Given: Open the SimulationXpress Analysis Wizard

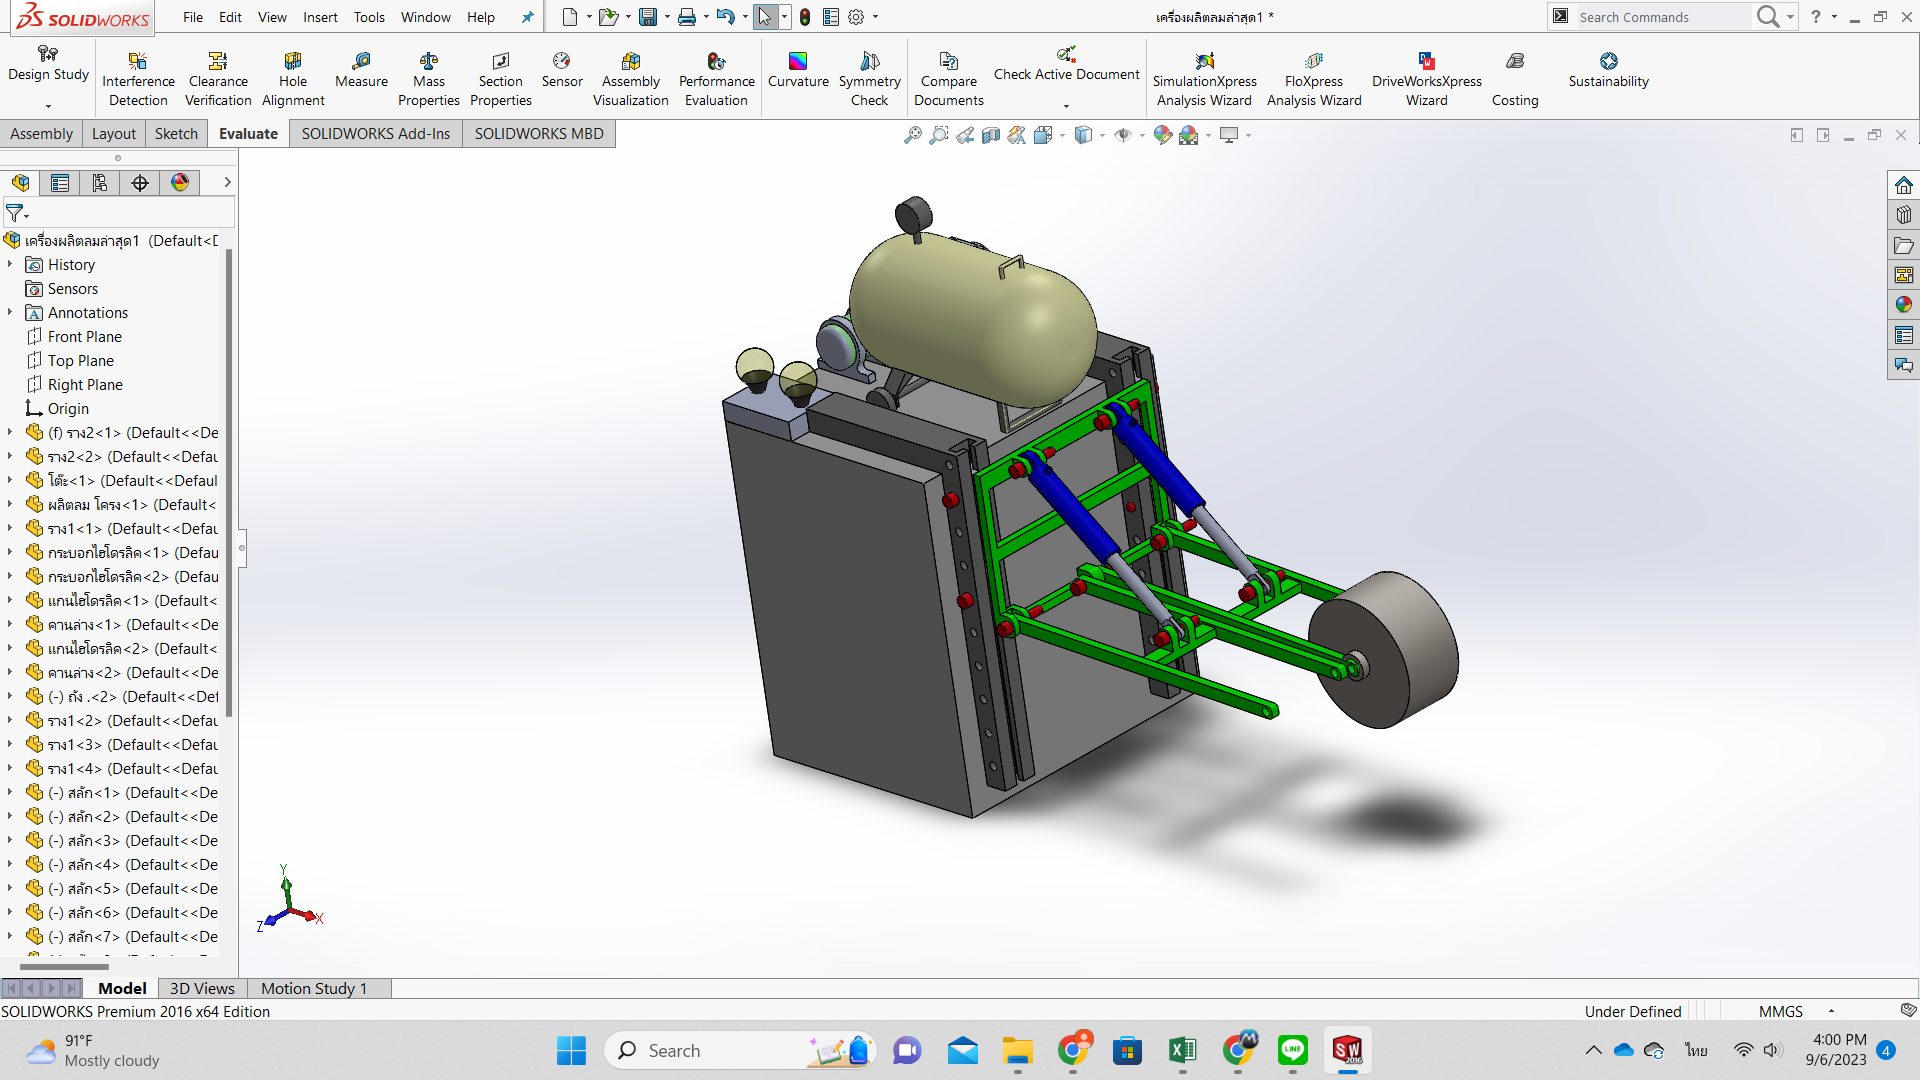Looking at the screenshot, I should coord(1204,80).
